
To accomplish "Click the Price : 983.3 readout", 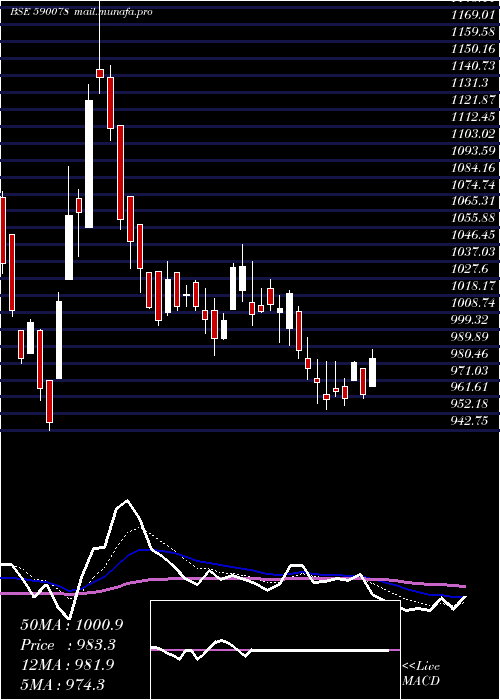I will [x=68, y=645].
